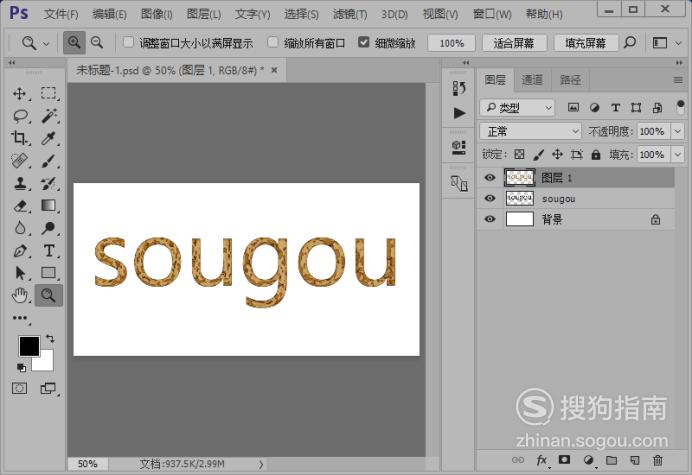Hide the sougou layer
This screenshot has height=475, width=692.
pyautogui.click(x=489, y=198)
